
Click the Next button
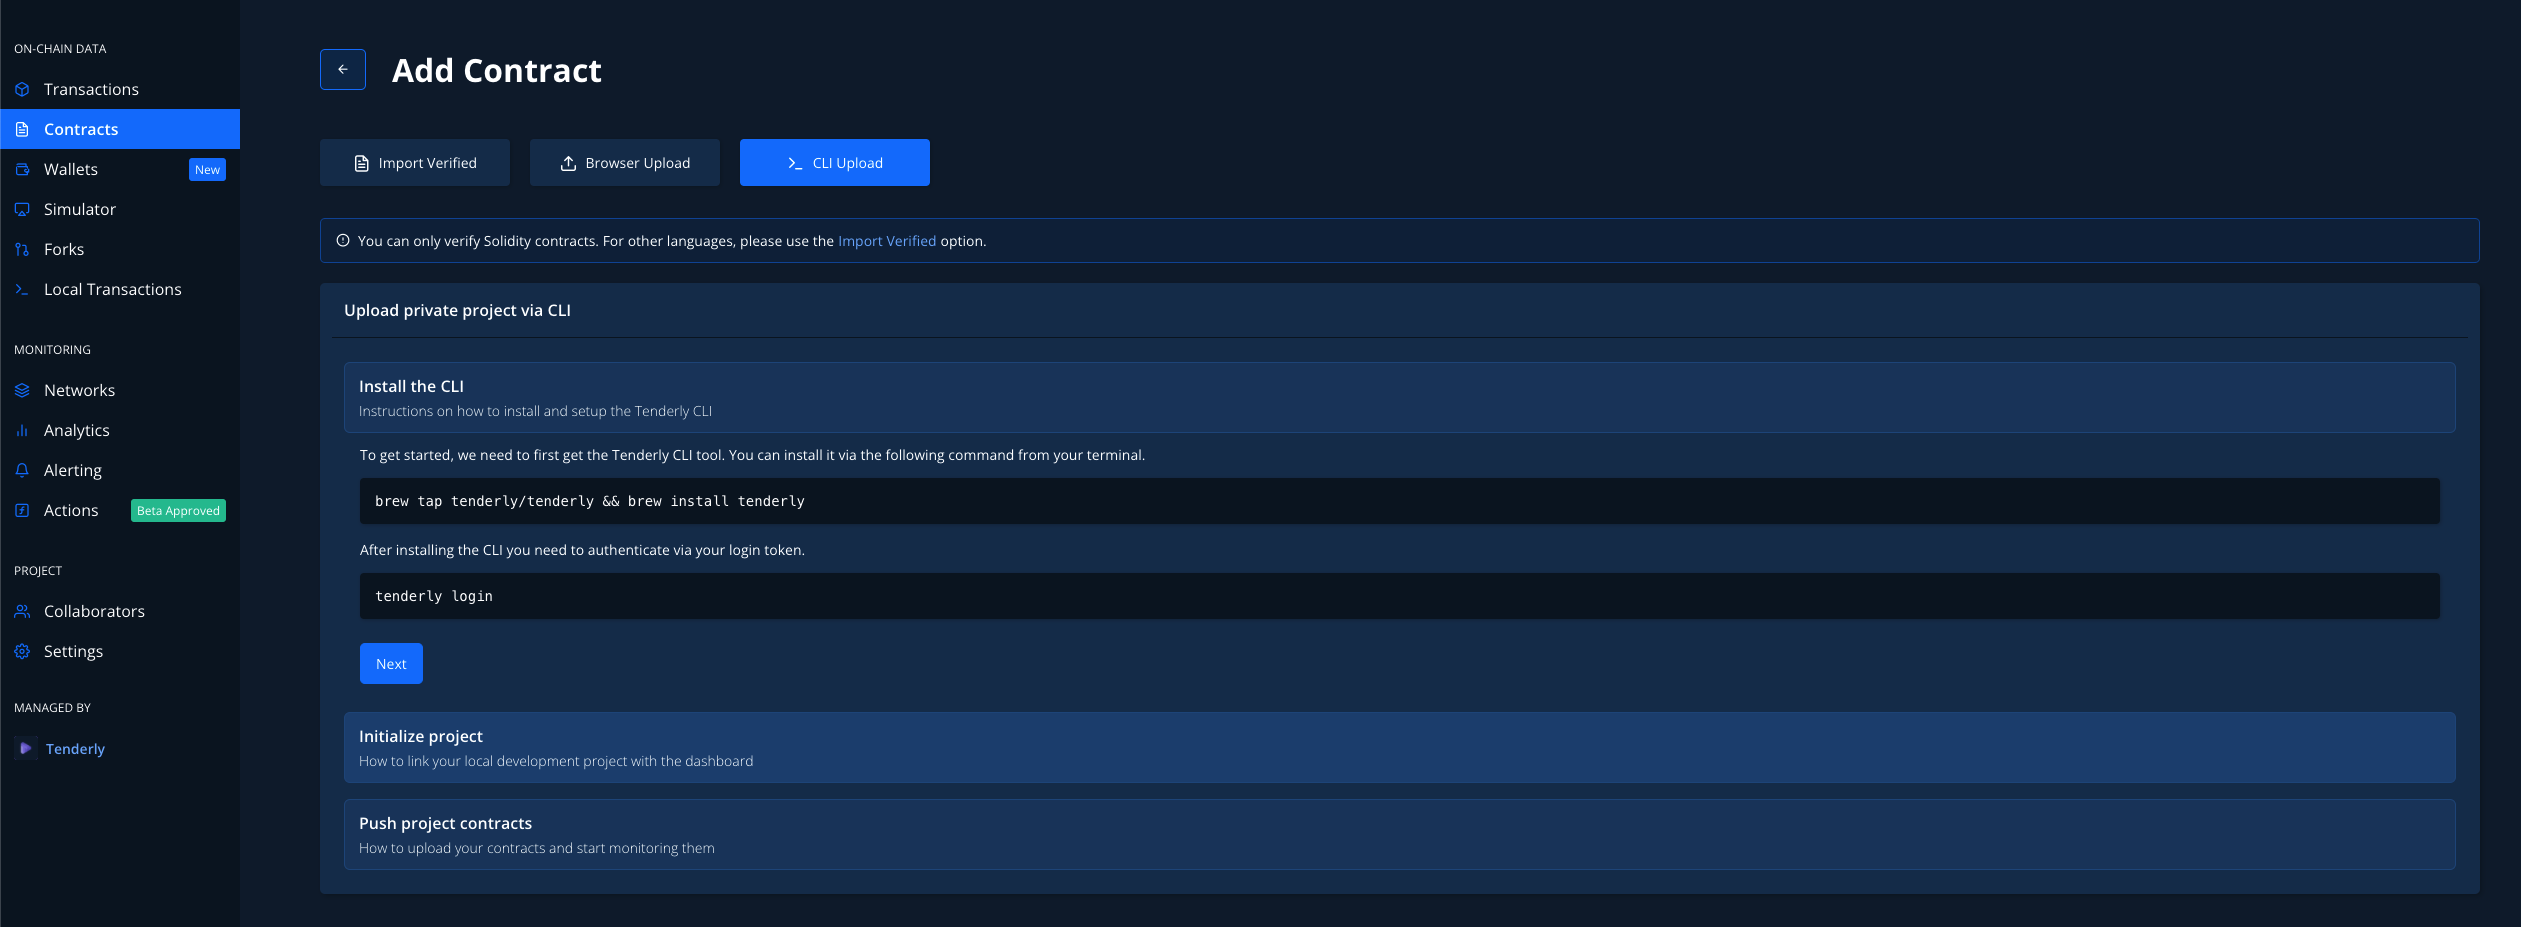391,663
